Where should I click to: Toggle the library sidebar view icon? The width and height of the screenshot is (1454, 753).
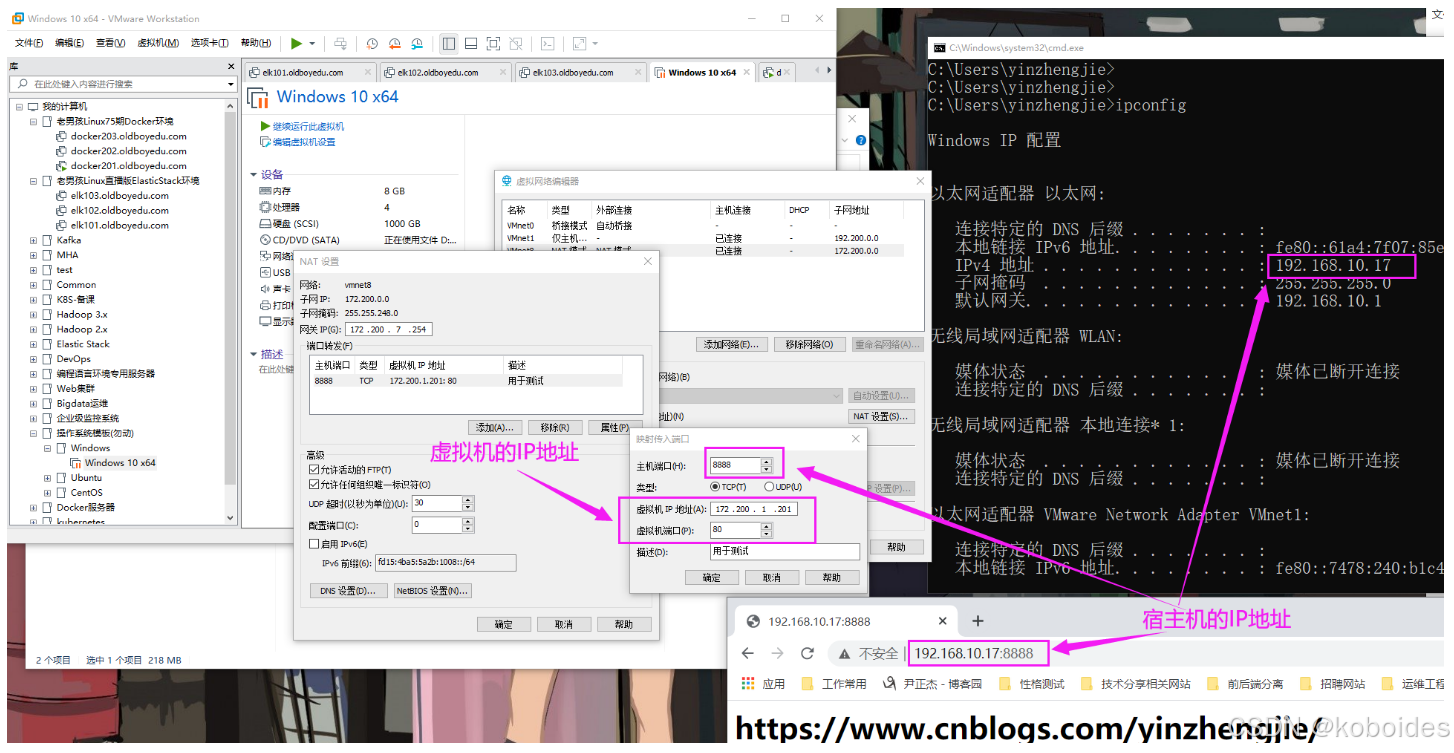[448, 43]
